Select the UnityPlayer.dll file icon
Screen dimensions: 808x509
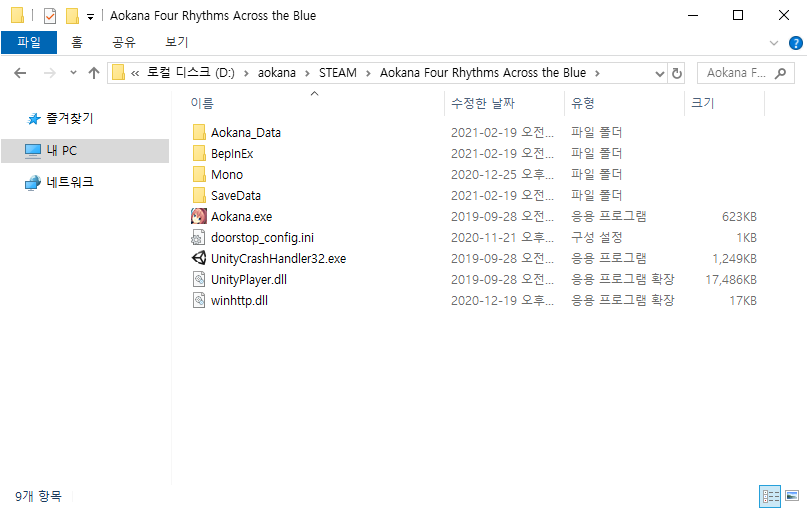click(199, 279)
